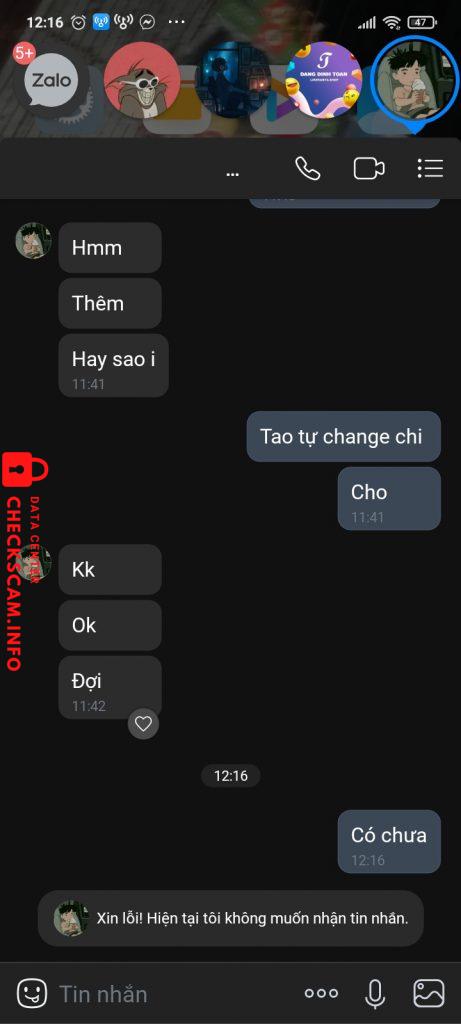Focus the Tin nhắn message input field

176,994
